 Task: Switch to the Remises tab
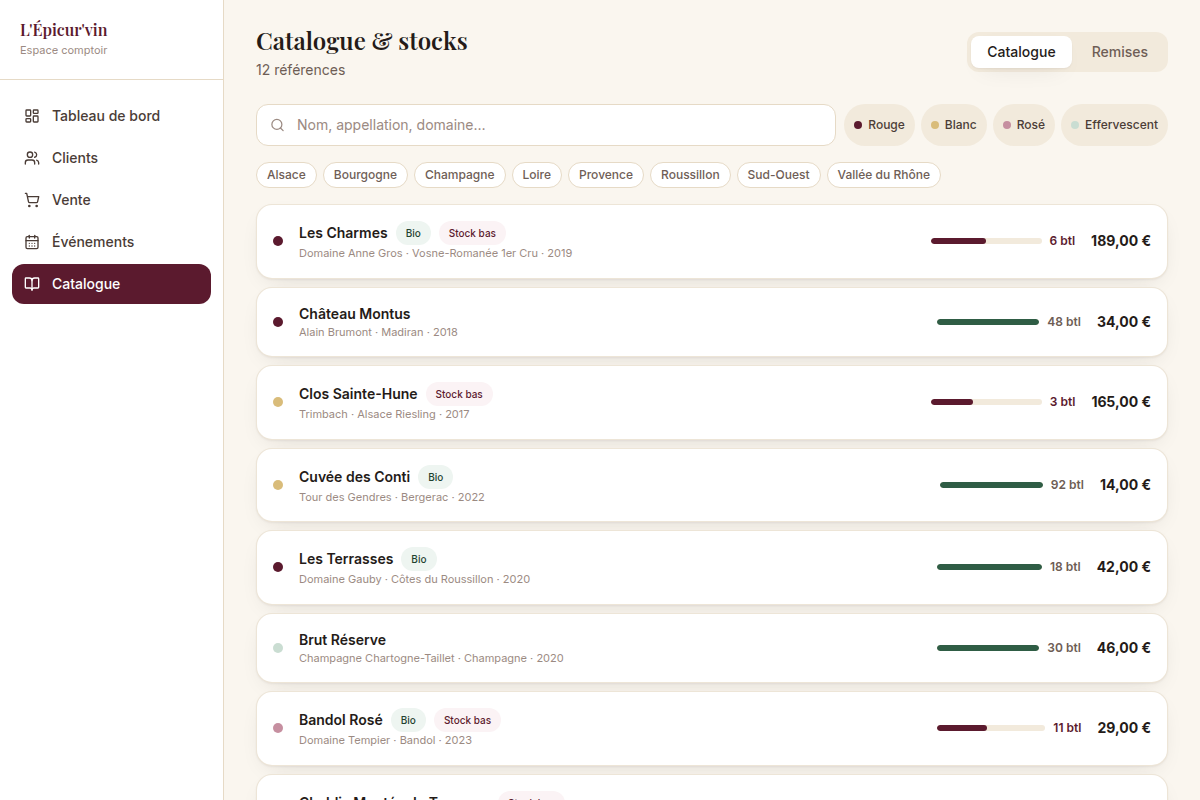(x=1119, y=52)
